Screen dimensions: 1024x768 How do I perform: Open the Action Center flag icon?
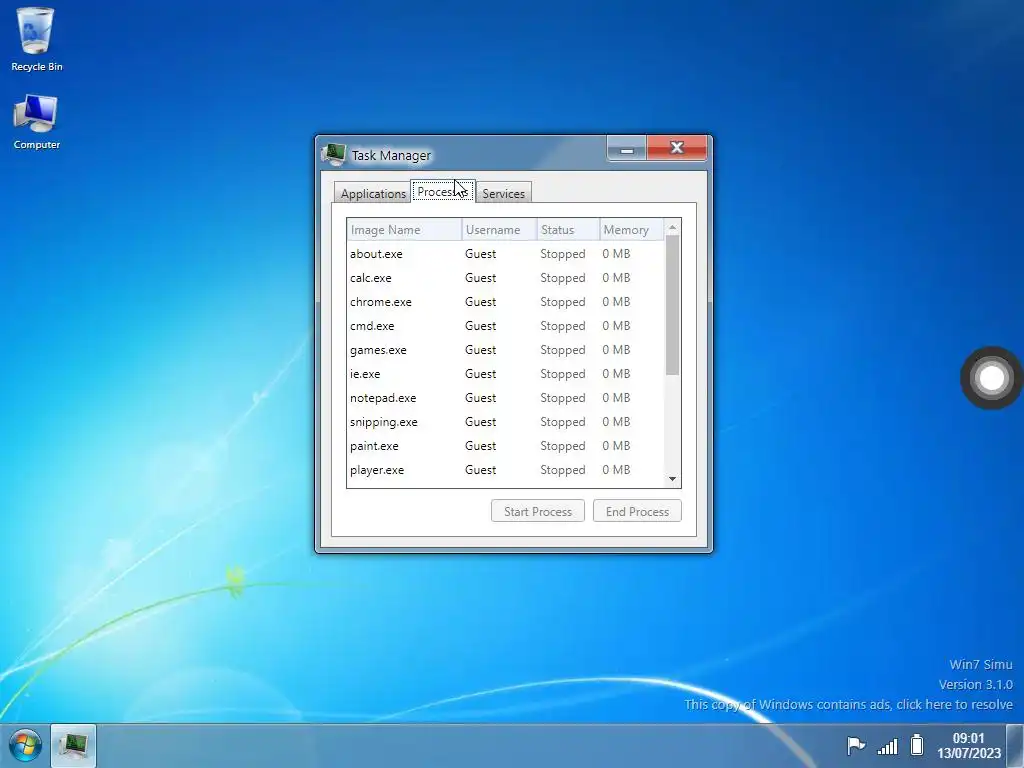856,745
